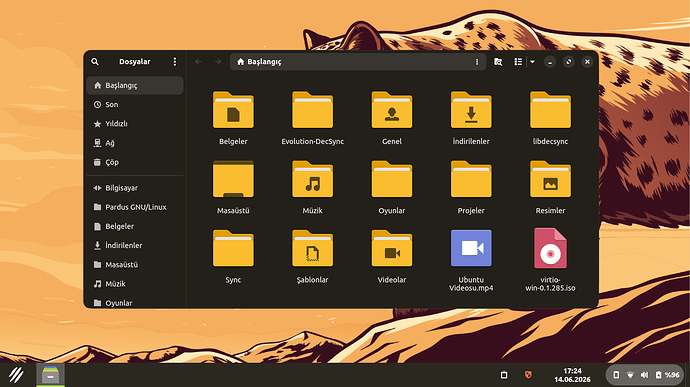Open İndirilenler bookmark in the sidebar
Viewport: 690px width, 387px height.
click(x=135, y=246)
